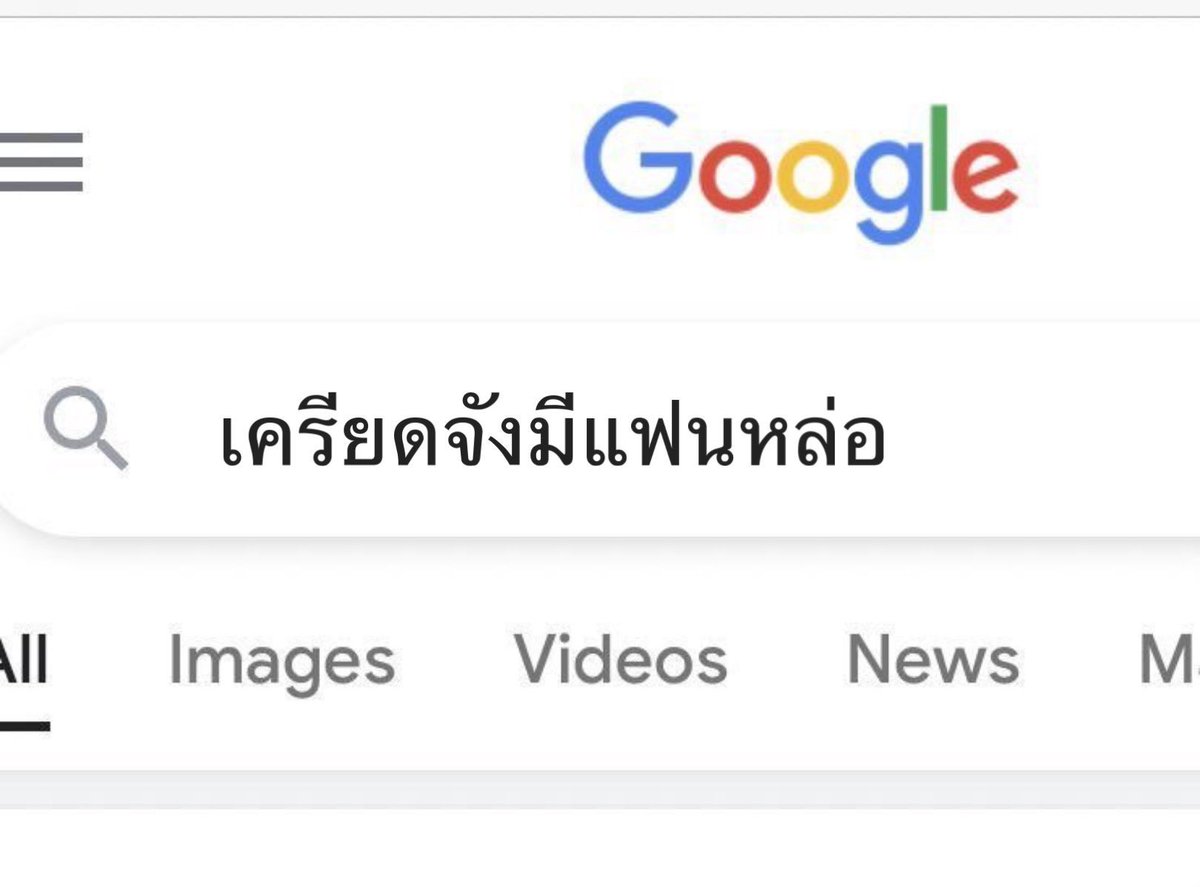Switch to the Videos tab

[621, 660]
